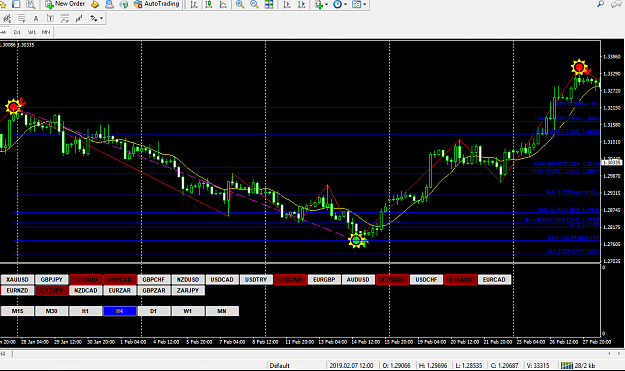The height and width of the screenshot is (371, 625).
Task: Select AUDUSD symbol button
Action: [358, 279]
